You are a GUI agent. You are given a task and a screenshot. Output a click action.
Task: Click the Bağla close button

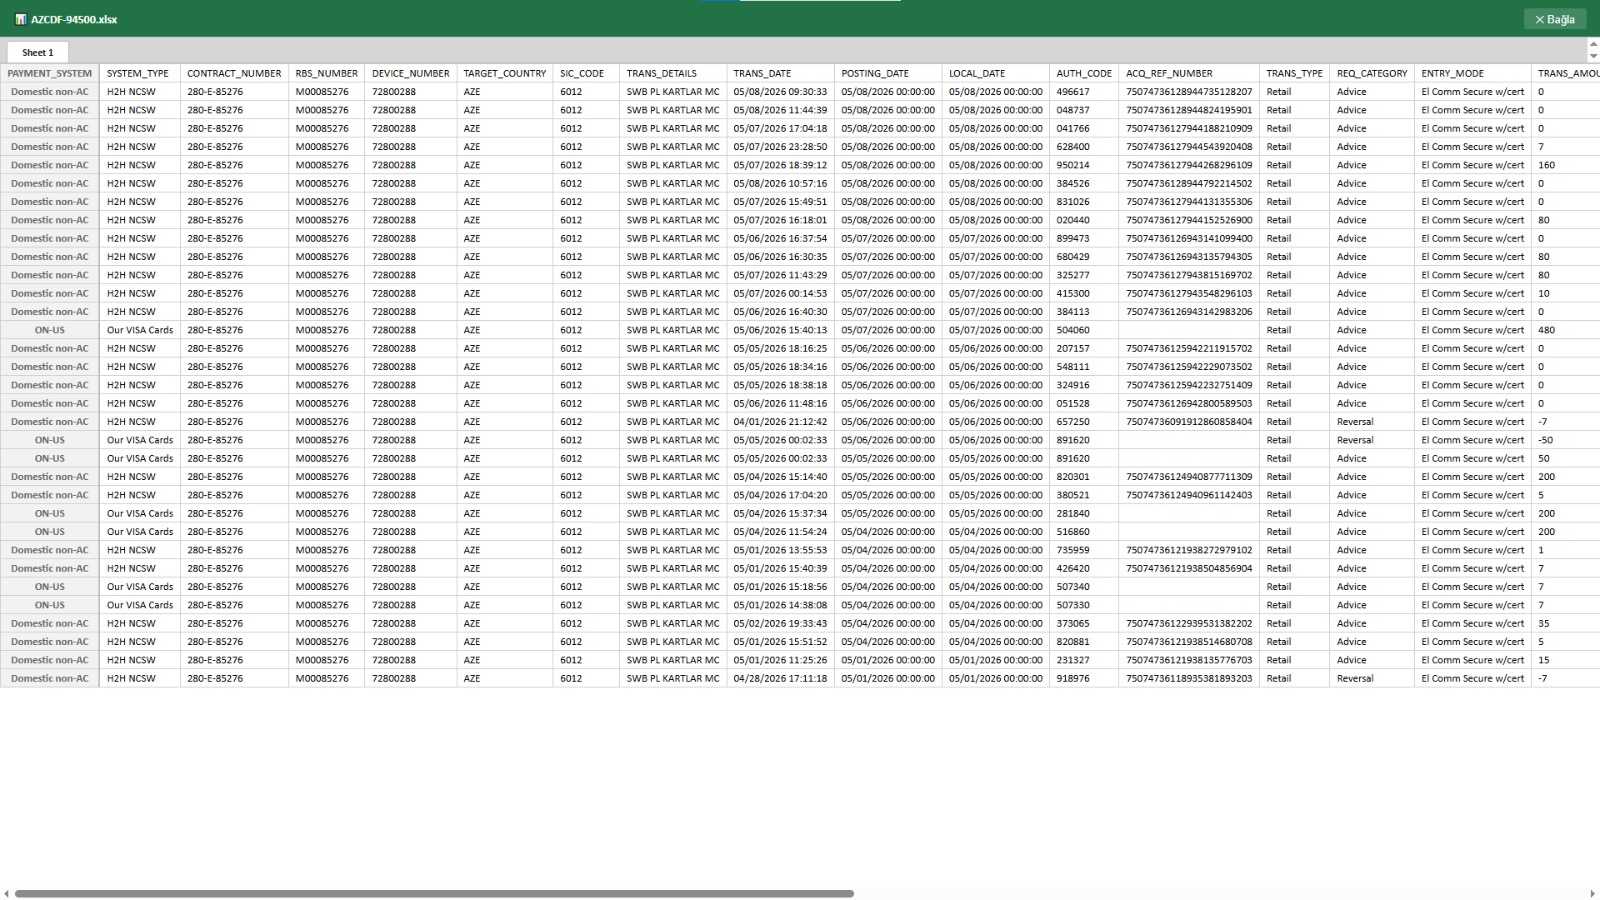pyautogui.click(x=1554, y=19)
